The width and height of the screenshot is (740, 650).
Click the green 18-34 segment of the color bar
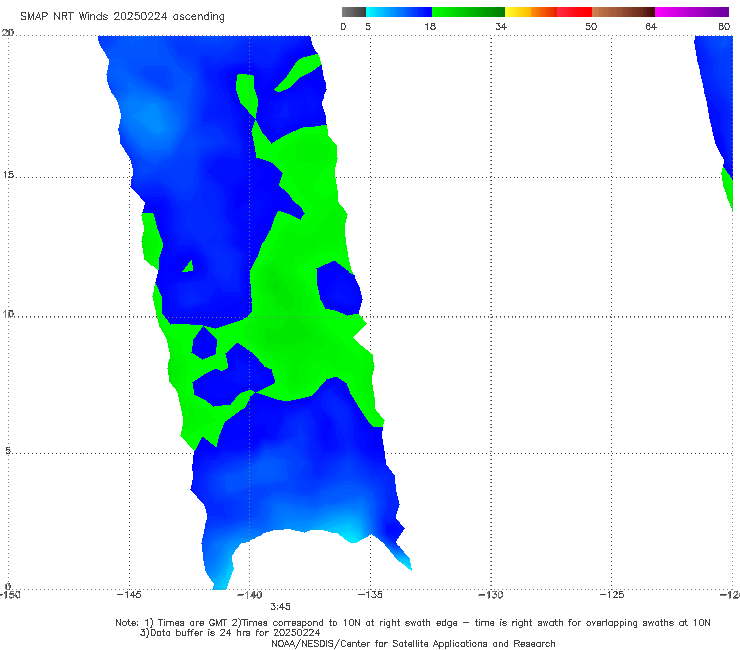(468, 12)
